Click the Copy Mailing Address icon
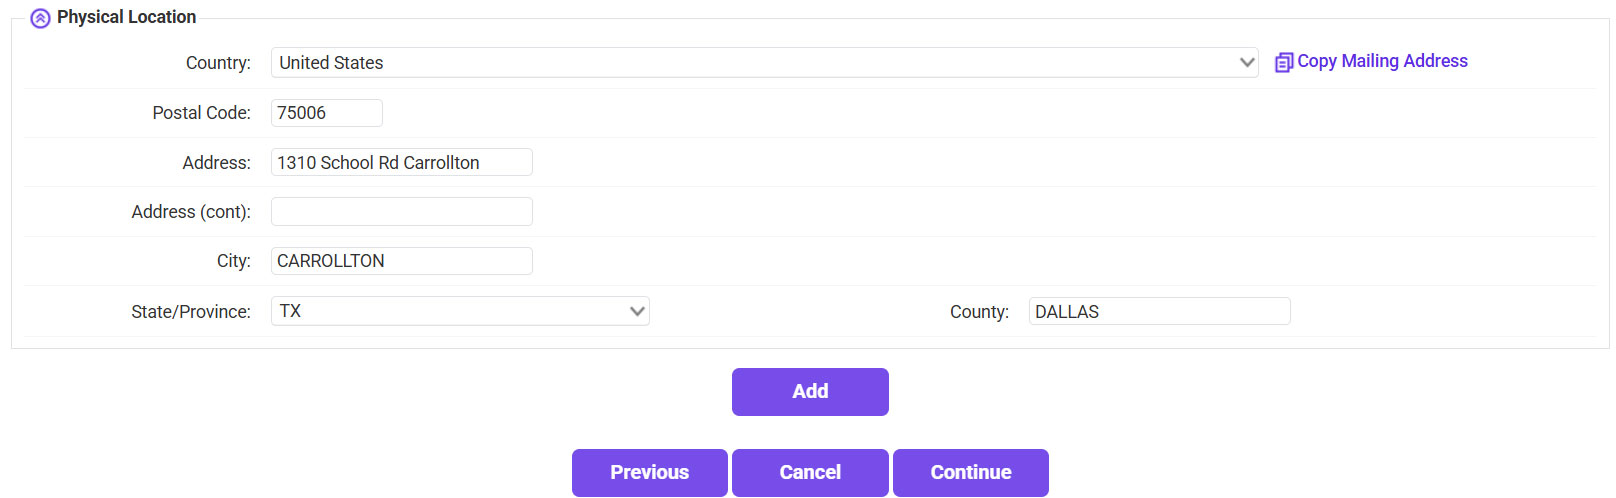The image size is (1616, 498). (1284, 62)
